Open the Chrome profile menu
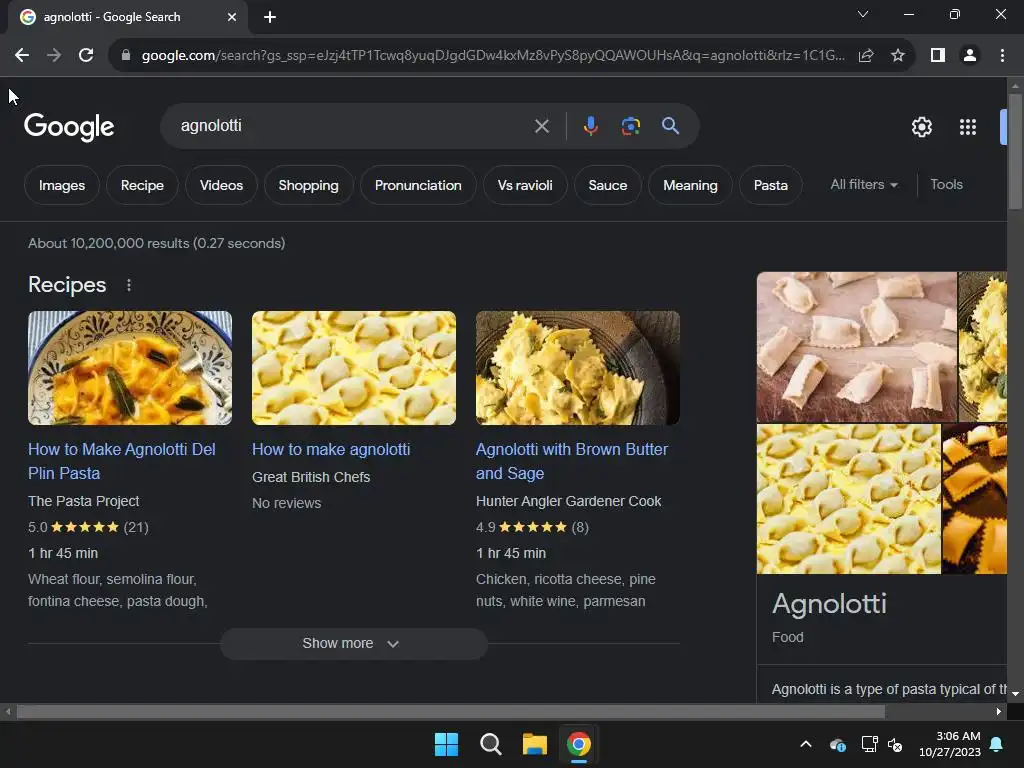 [x=970, y=56]
